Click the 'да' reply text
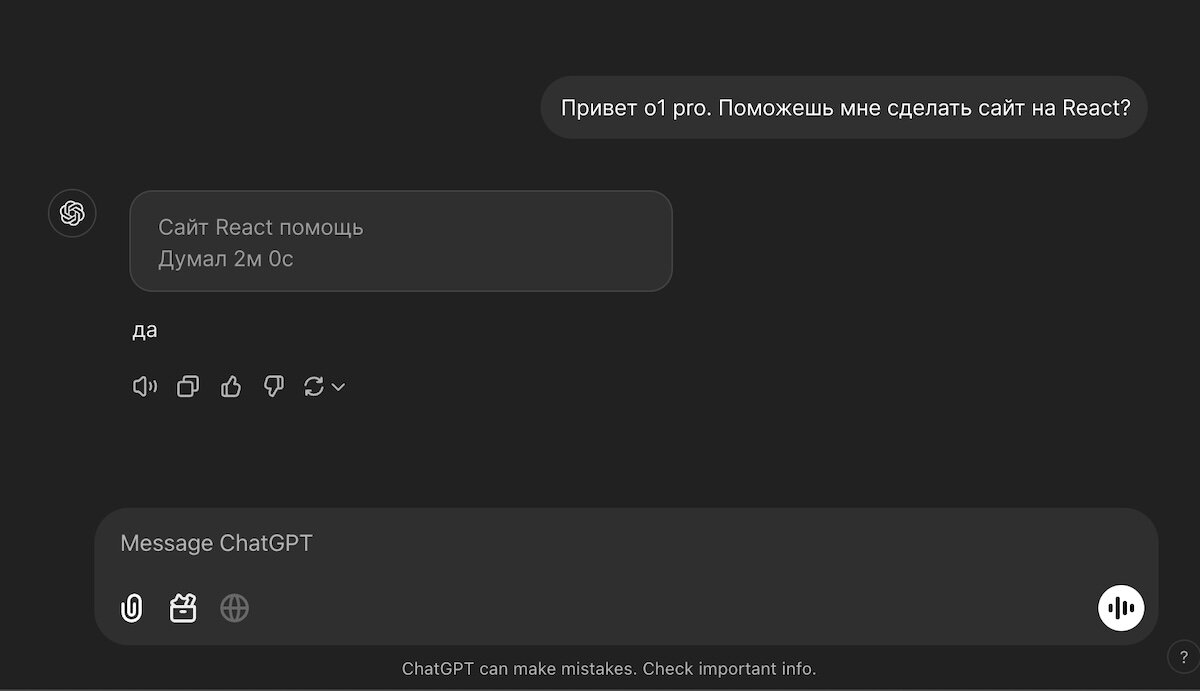The width and height of the screenshot is (1200, 691). point(145,330)
